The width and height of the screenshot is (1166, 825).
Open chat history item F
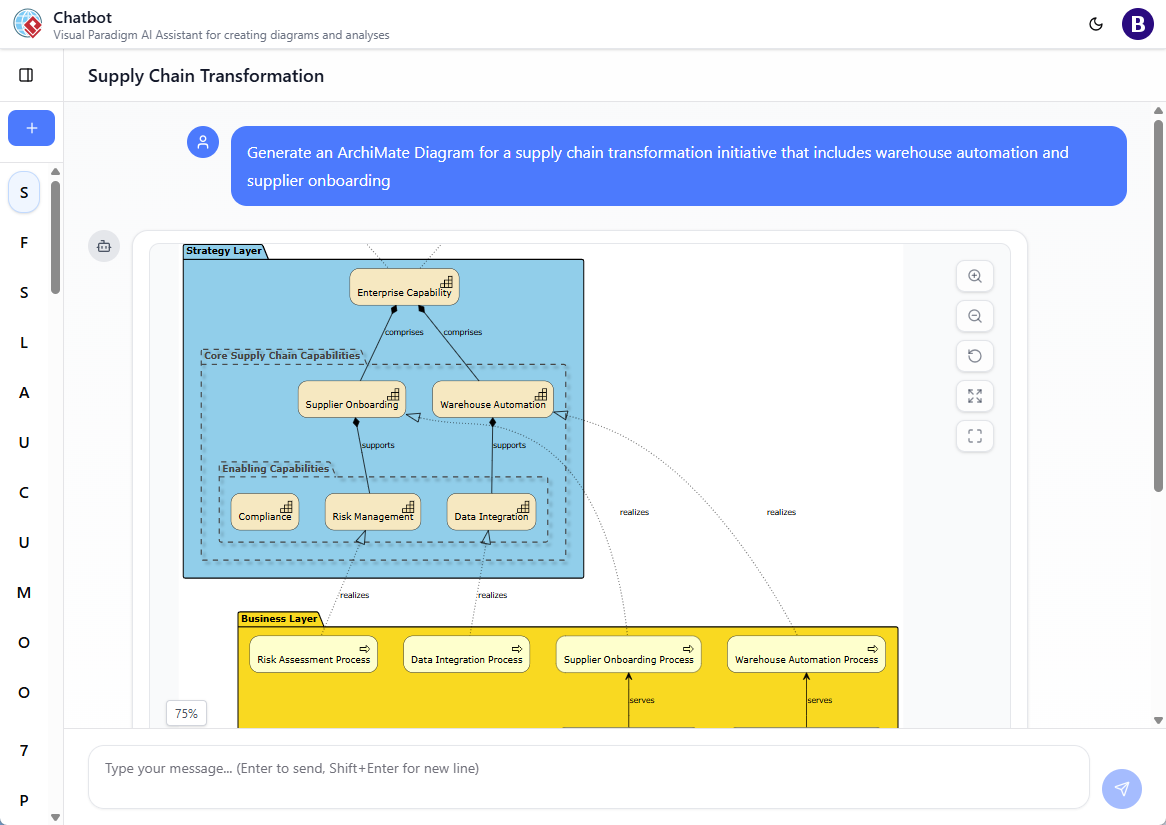click(24, 243)
